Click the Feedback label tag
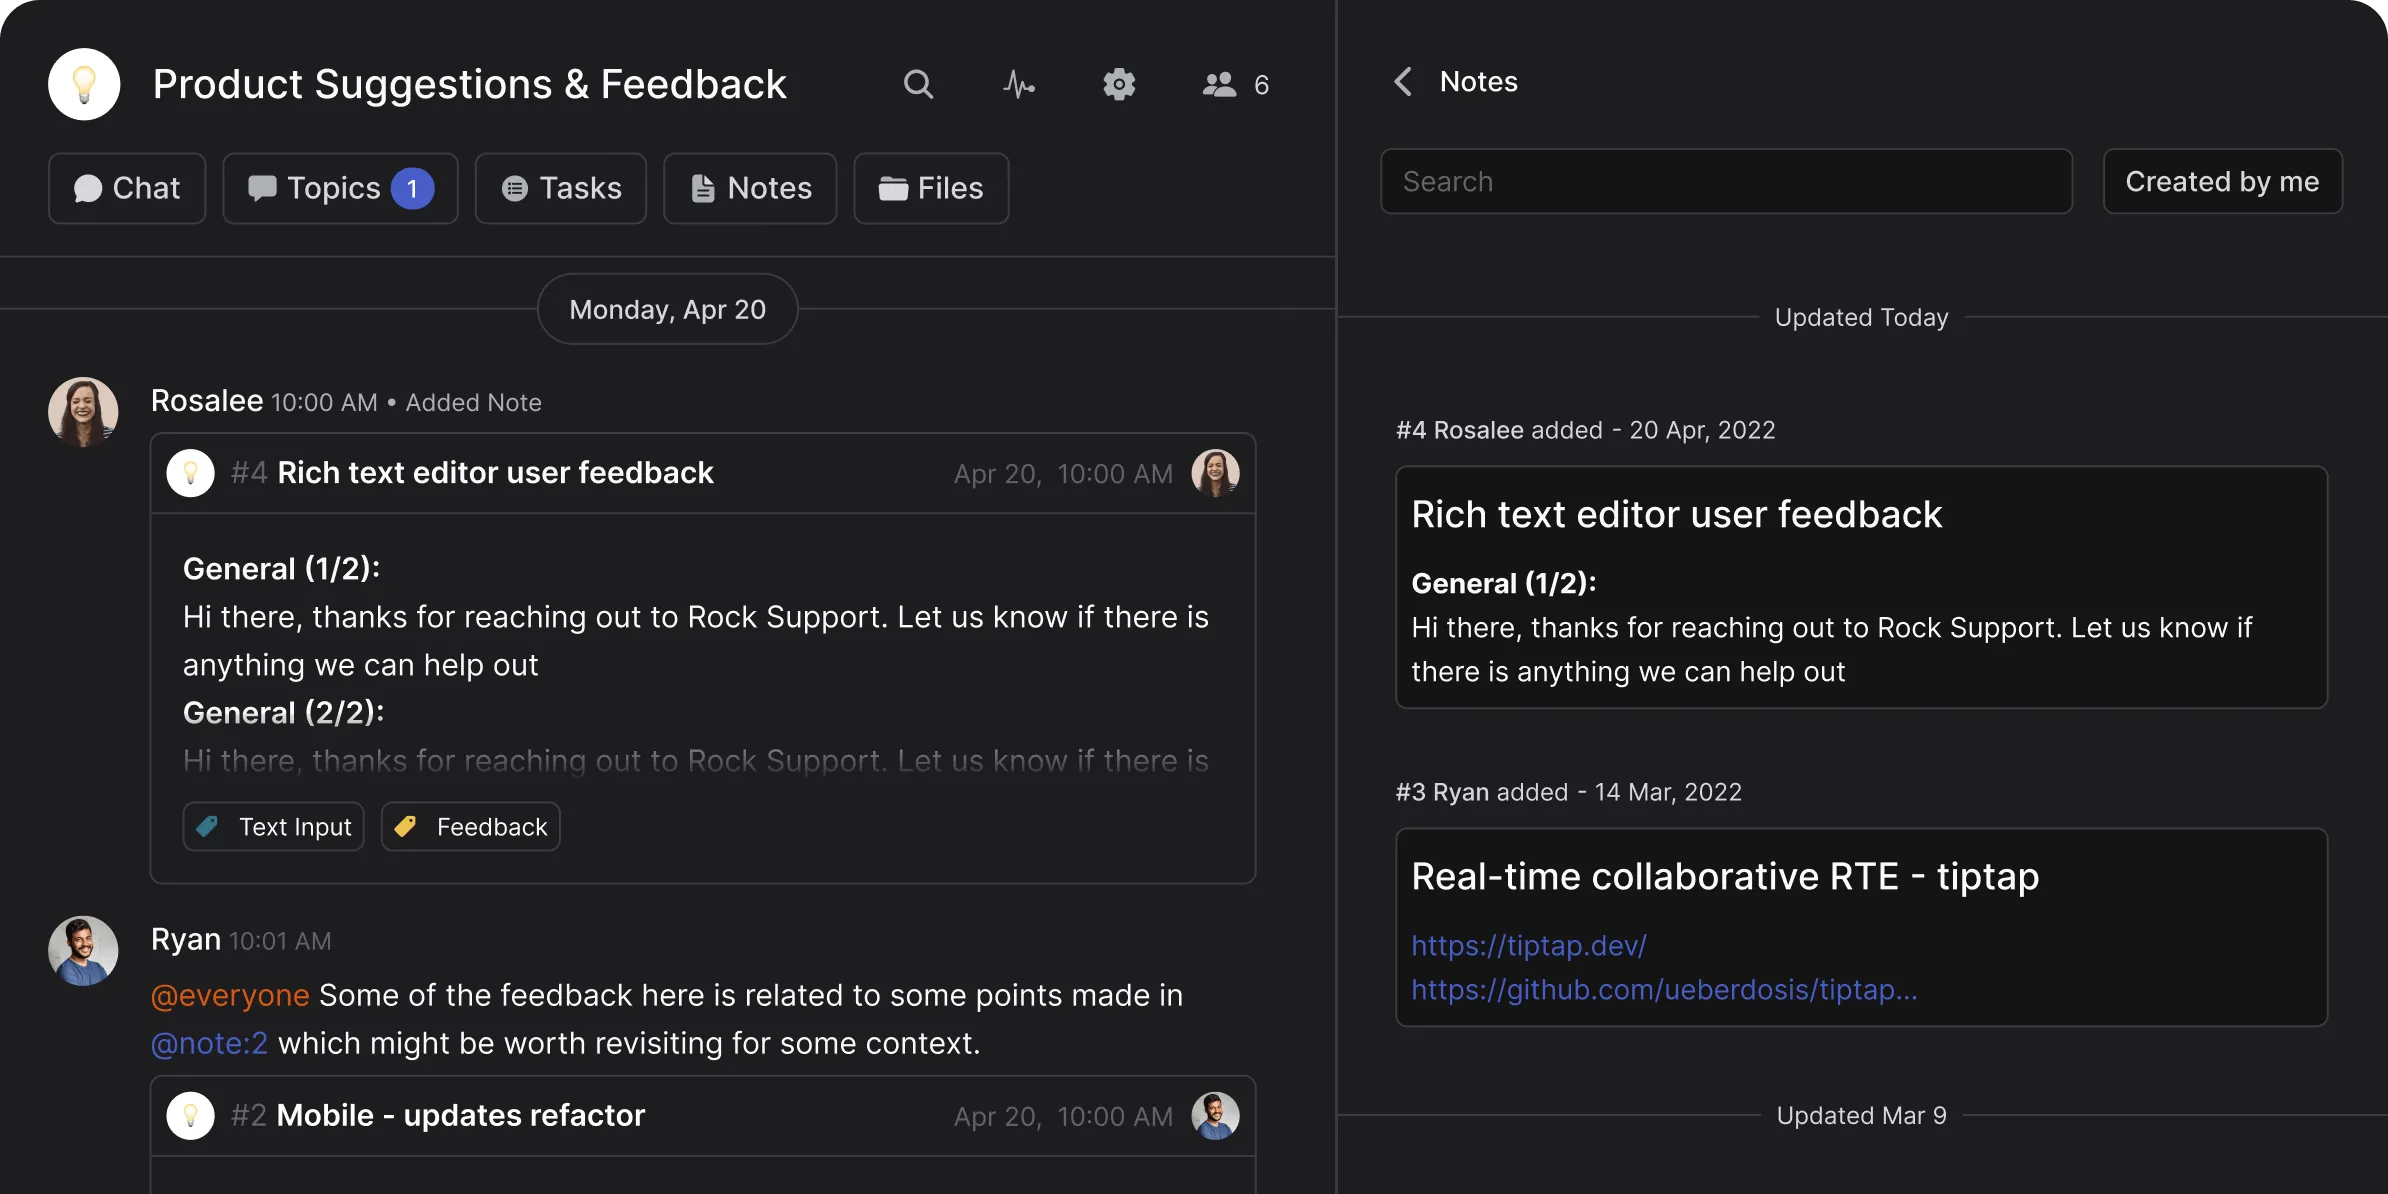Viewport: 2388px width, 1194px height. tap(470, 827)
